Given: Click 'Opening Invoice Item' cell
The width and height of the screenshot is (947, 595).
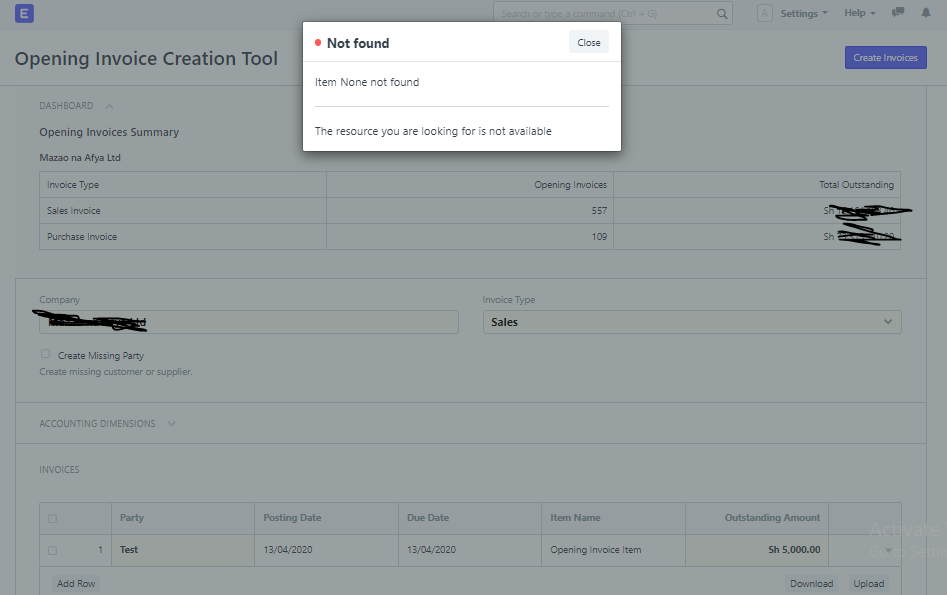Looking at the screenshot, I should coord(613,550).
